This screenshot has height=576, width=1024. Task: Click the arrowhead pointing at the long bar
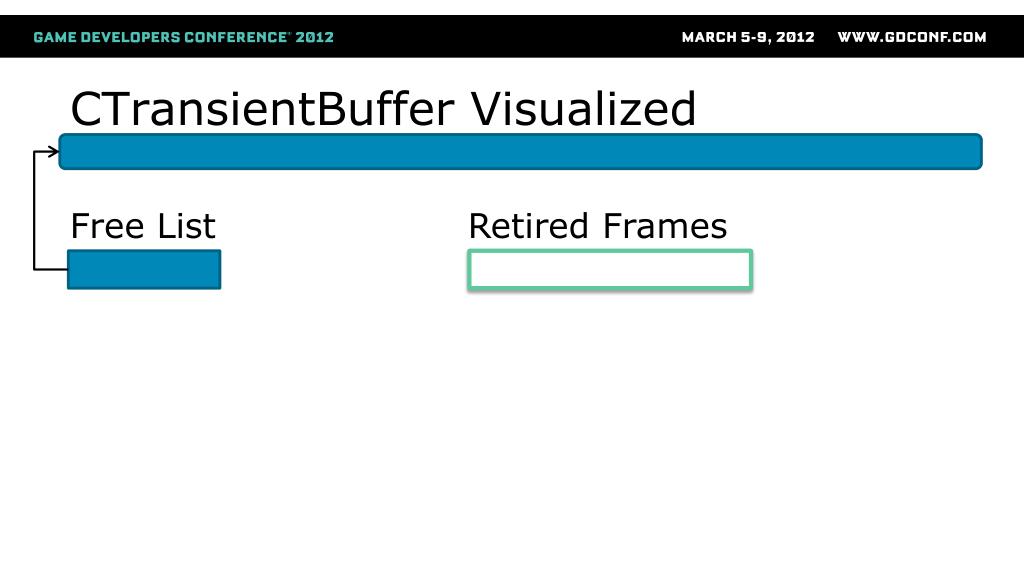point(53,152)
